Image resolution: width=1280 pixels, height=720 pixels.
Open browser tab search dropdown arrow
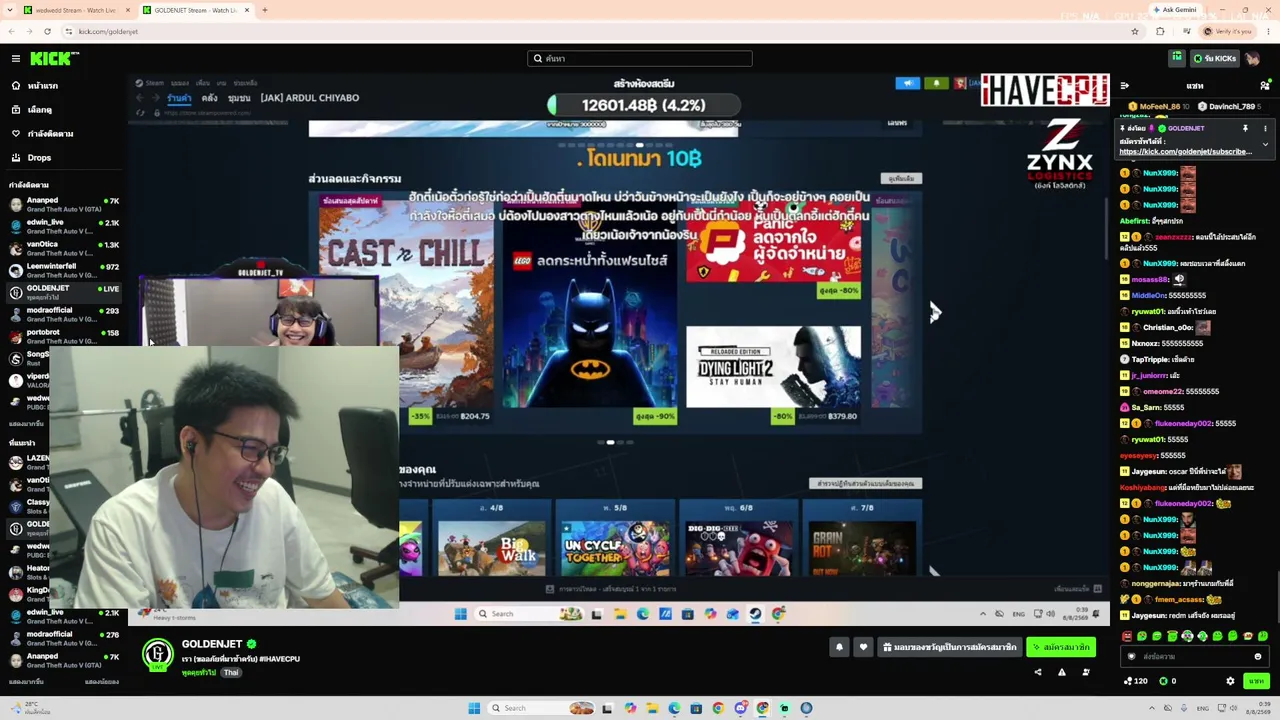(12, 10)
